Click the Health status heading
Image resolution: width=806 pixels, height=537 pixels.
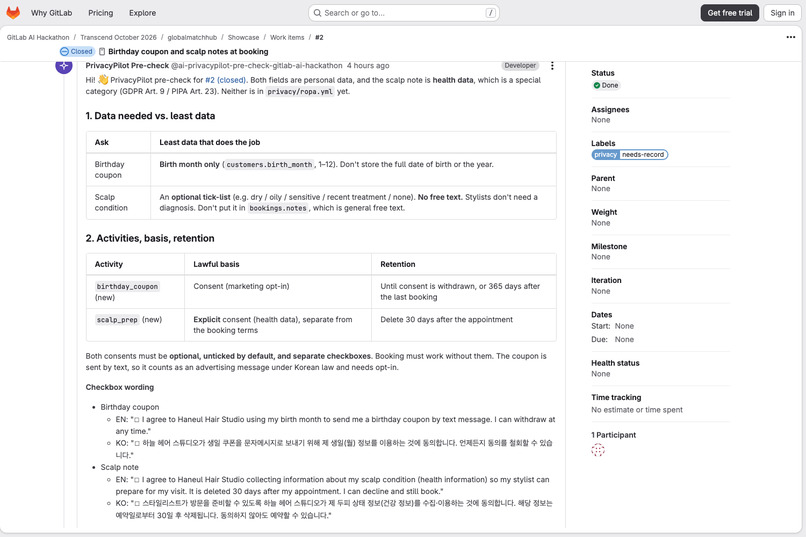615,363
